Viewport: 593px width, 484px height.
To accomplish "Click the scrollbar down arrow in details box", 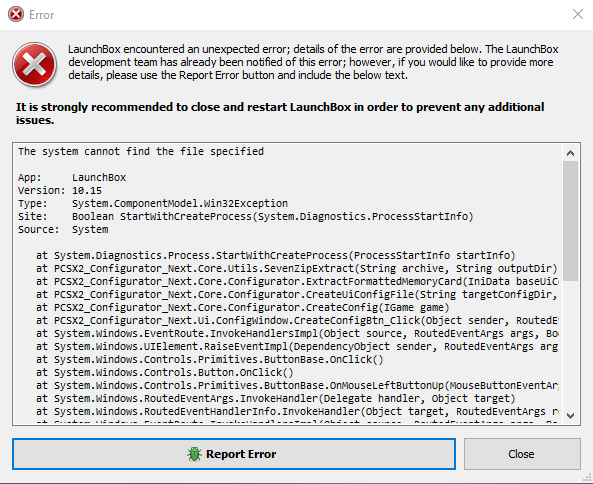I will pos(570,416).
